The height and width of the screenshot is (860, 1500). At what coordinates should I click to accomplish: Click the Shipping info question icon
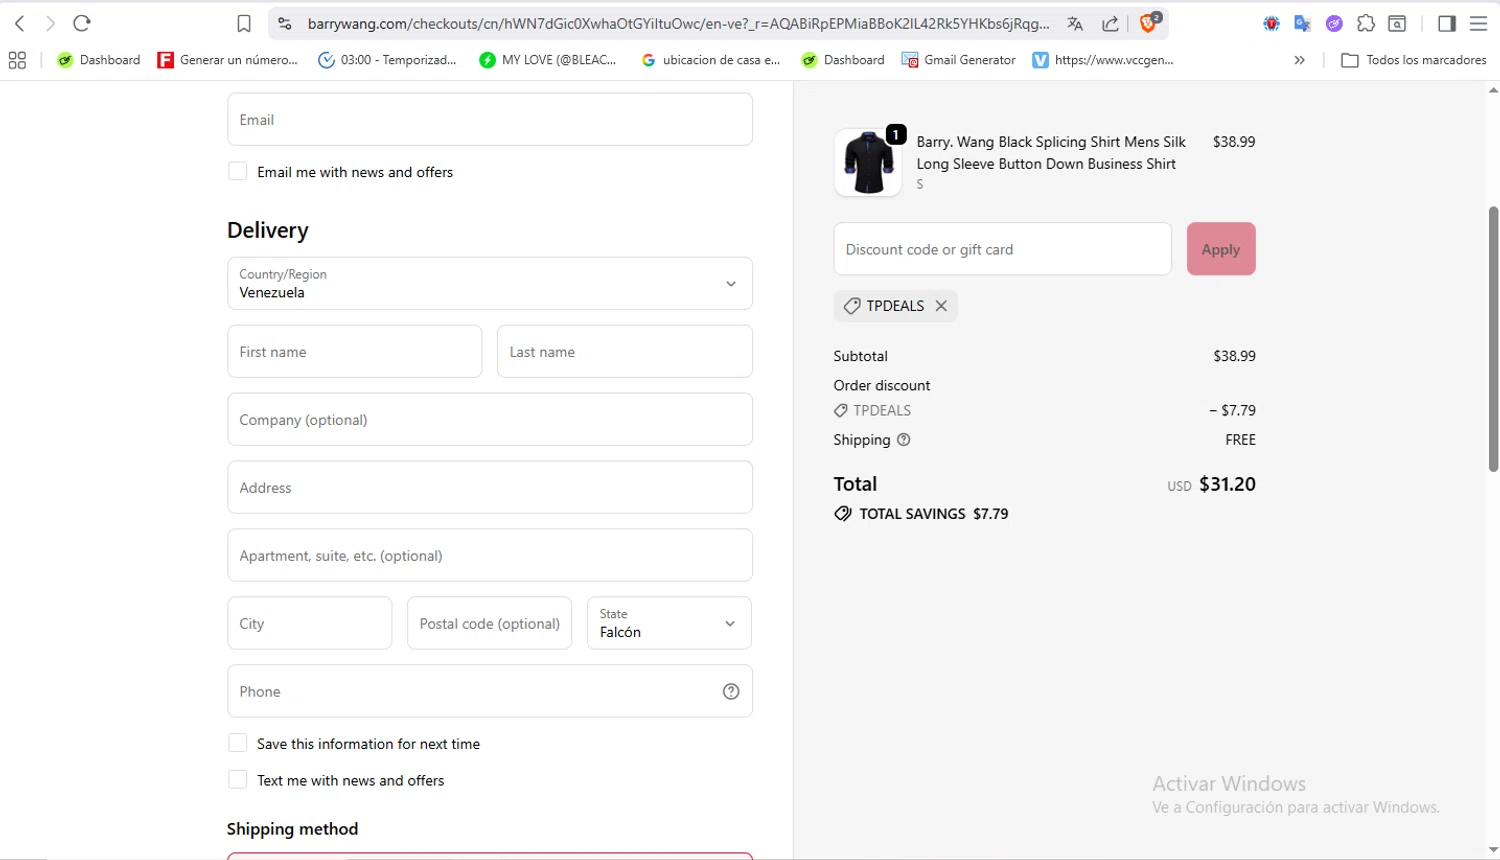click(x=904, y=440)
